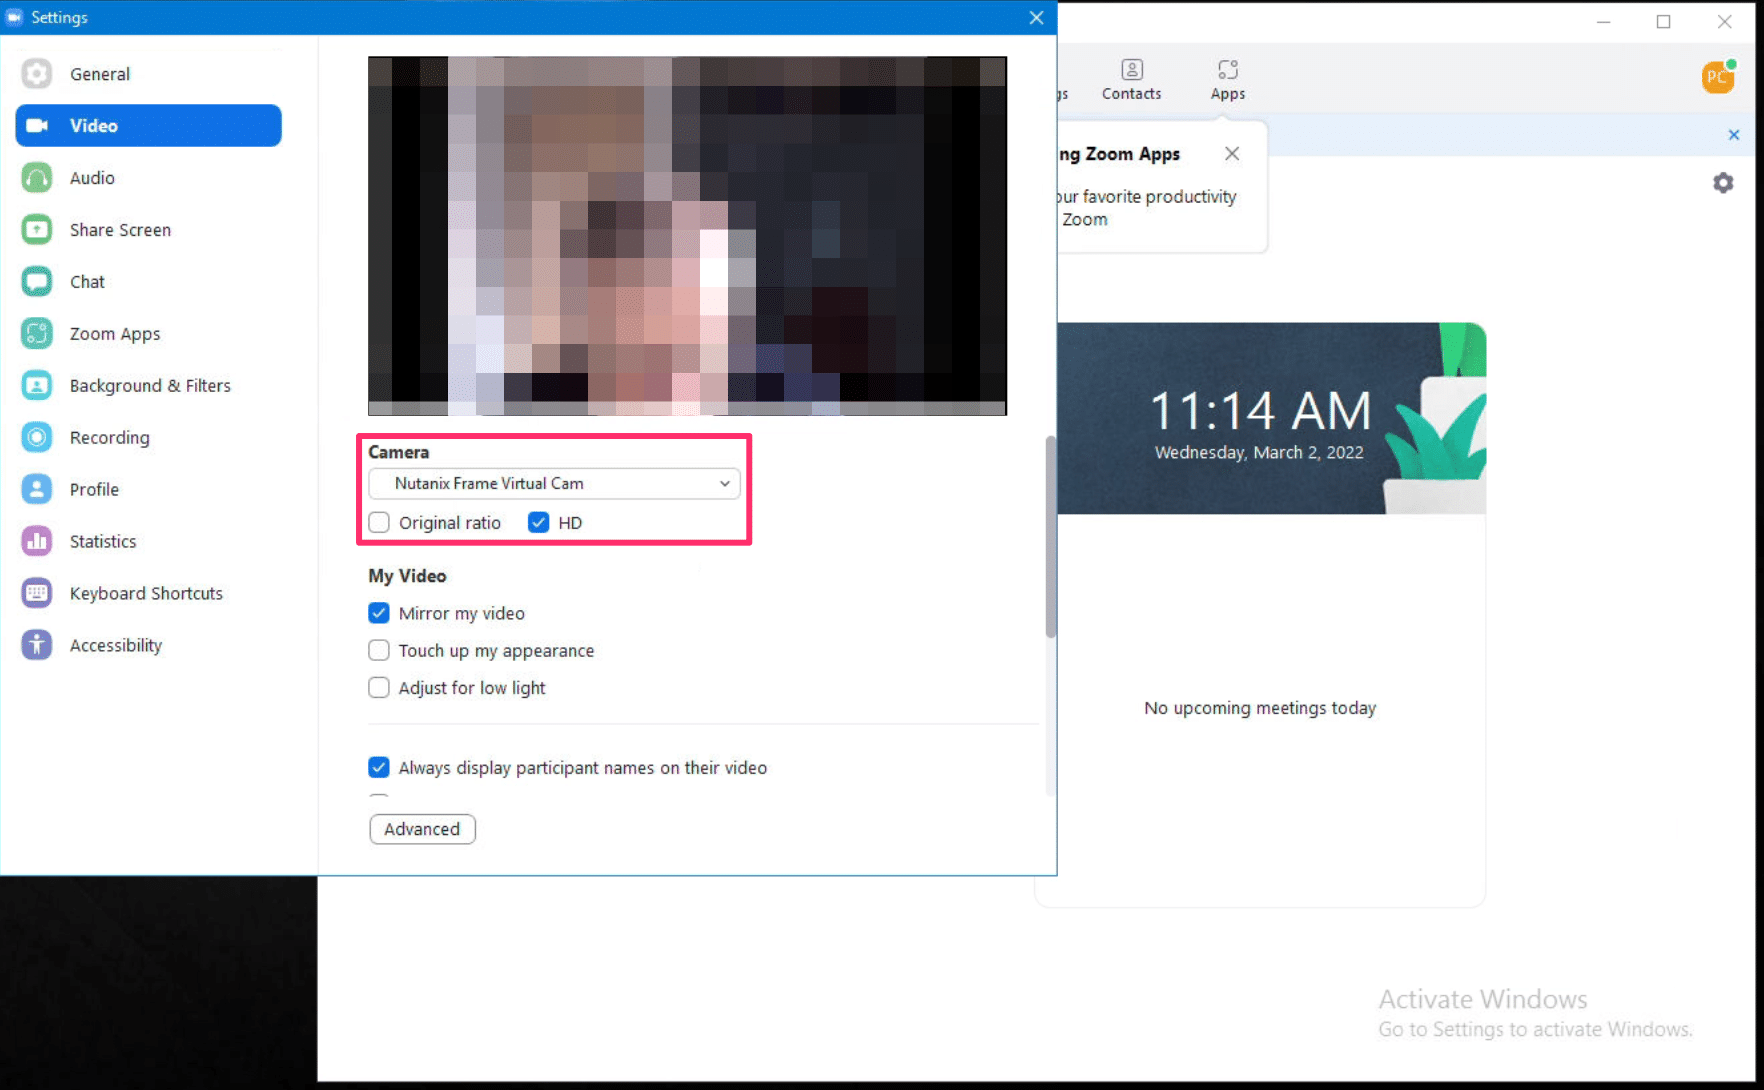Open the Camera selection dropdown
1764x1090 pixels.
pos(554,483)
